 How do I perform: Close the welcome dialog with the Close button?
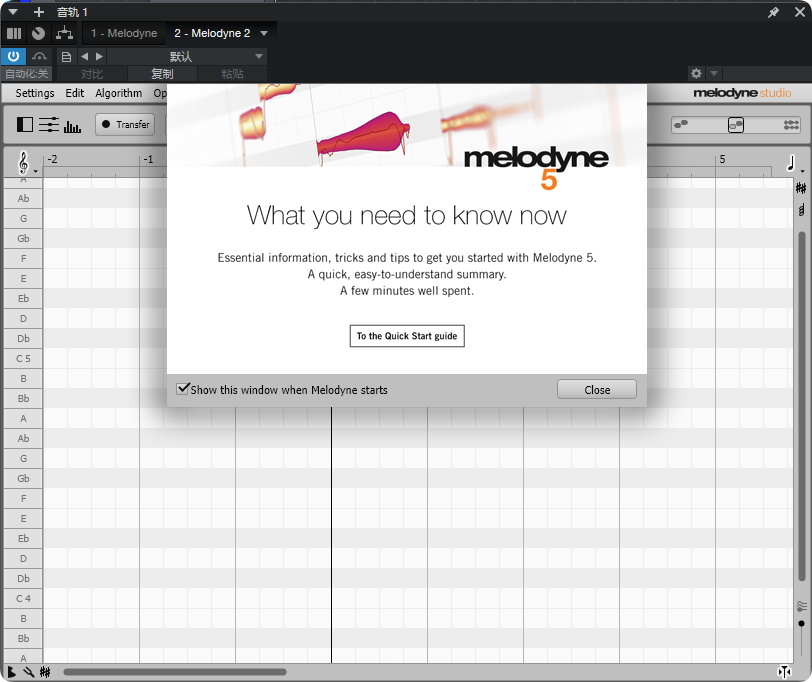point(596,389)
